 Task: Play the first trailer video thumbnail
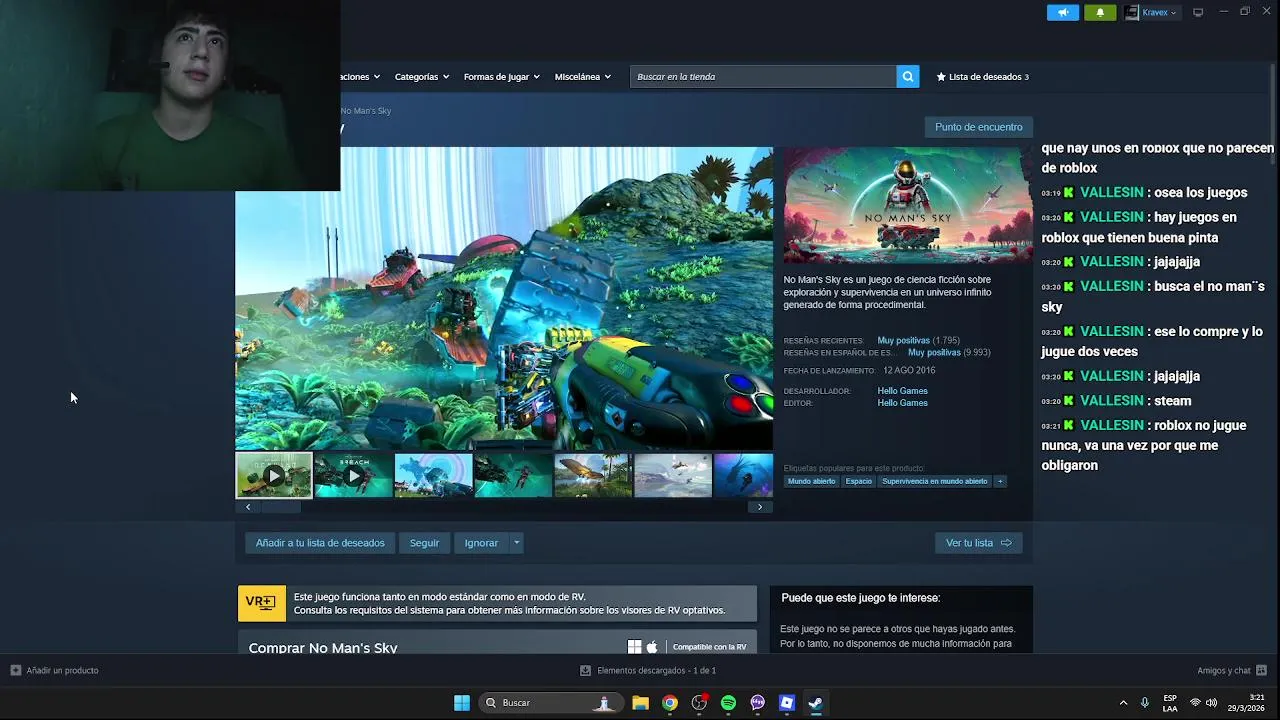[274, 475]
